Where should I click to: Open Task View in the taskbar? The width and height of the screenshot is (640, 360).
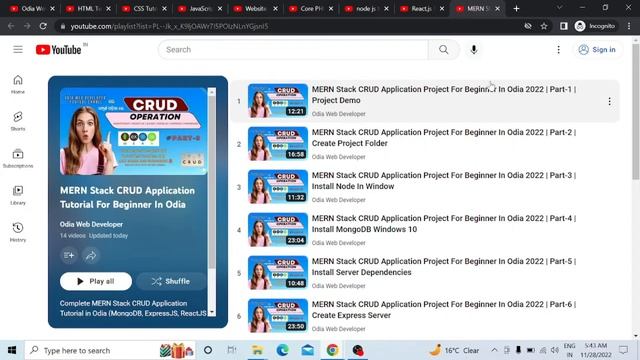pos(232,350)
